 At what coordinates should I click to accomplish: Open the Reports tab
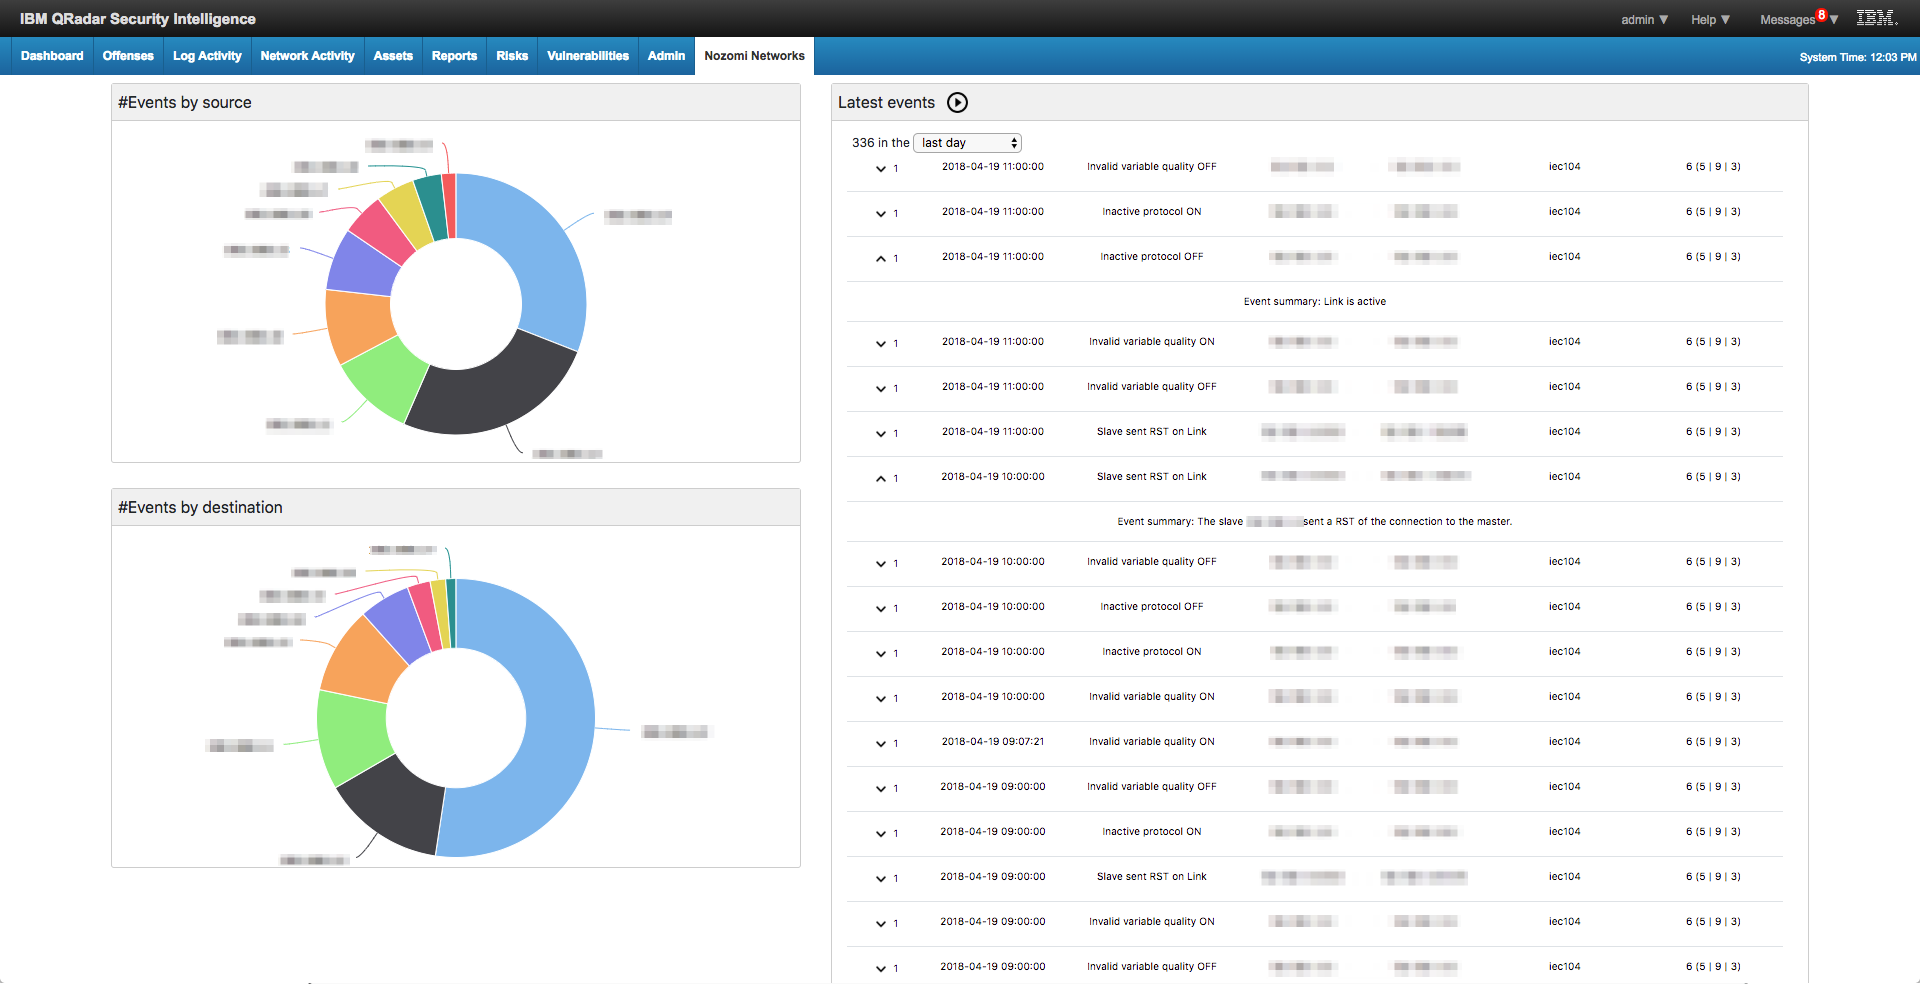[454, 56]
